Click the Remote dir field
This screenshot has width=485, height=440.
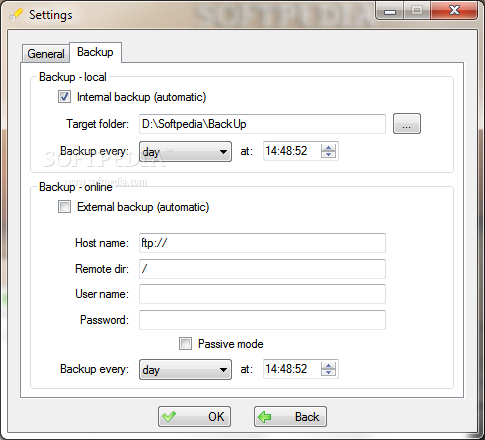pos(262,269)
